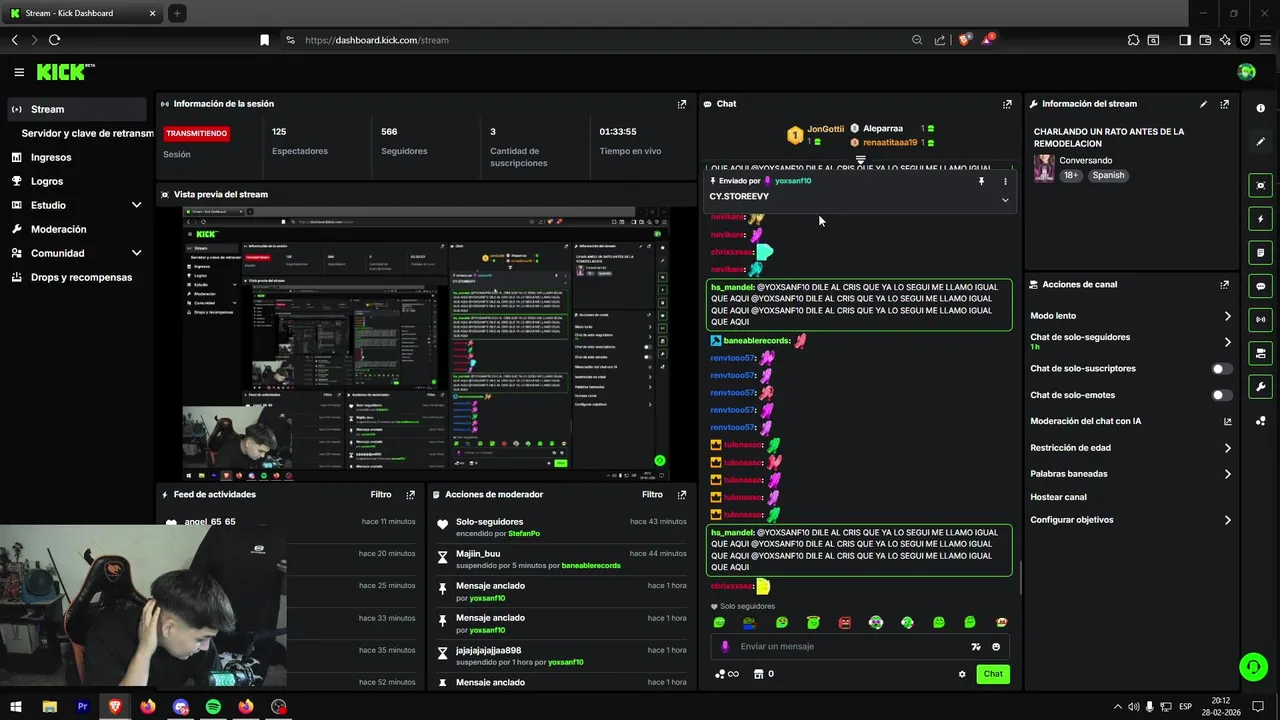Click the pin icon on pinned message
This screenshot has width=1280, height=720.
[981, 181]
